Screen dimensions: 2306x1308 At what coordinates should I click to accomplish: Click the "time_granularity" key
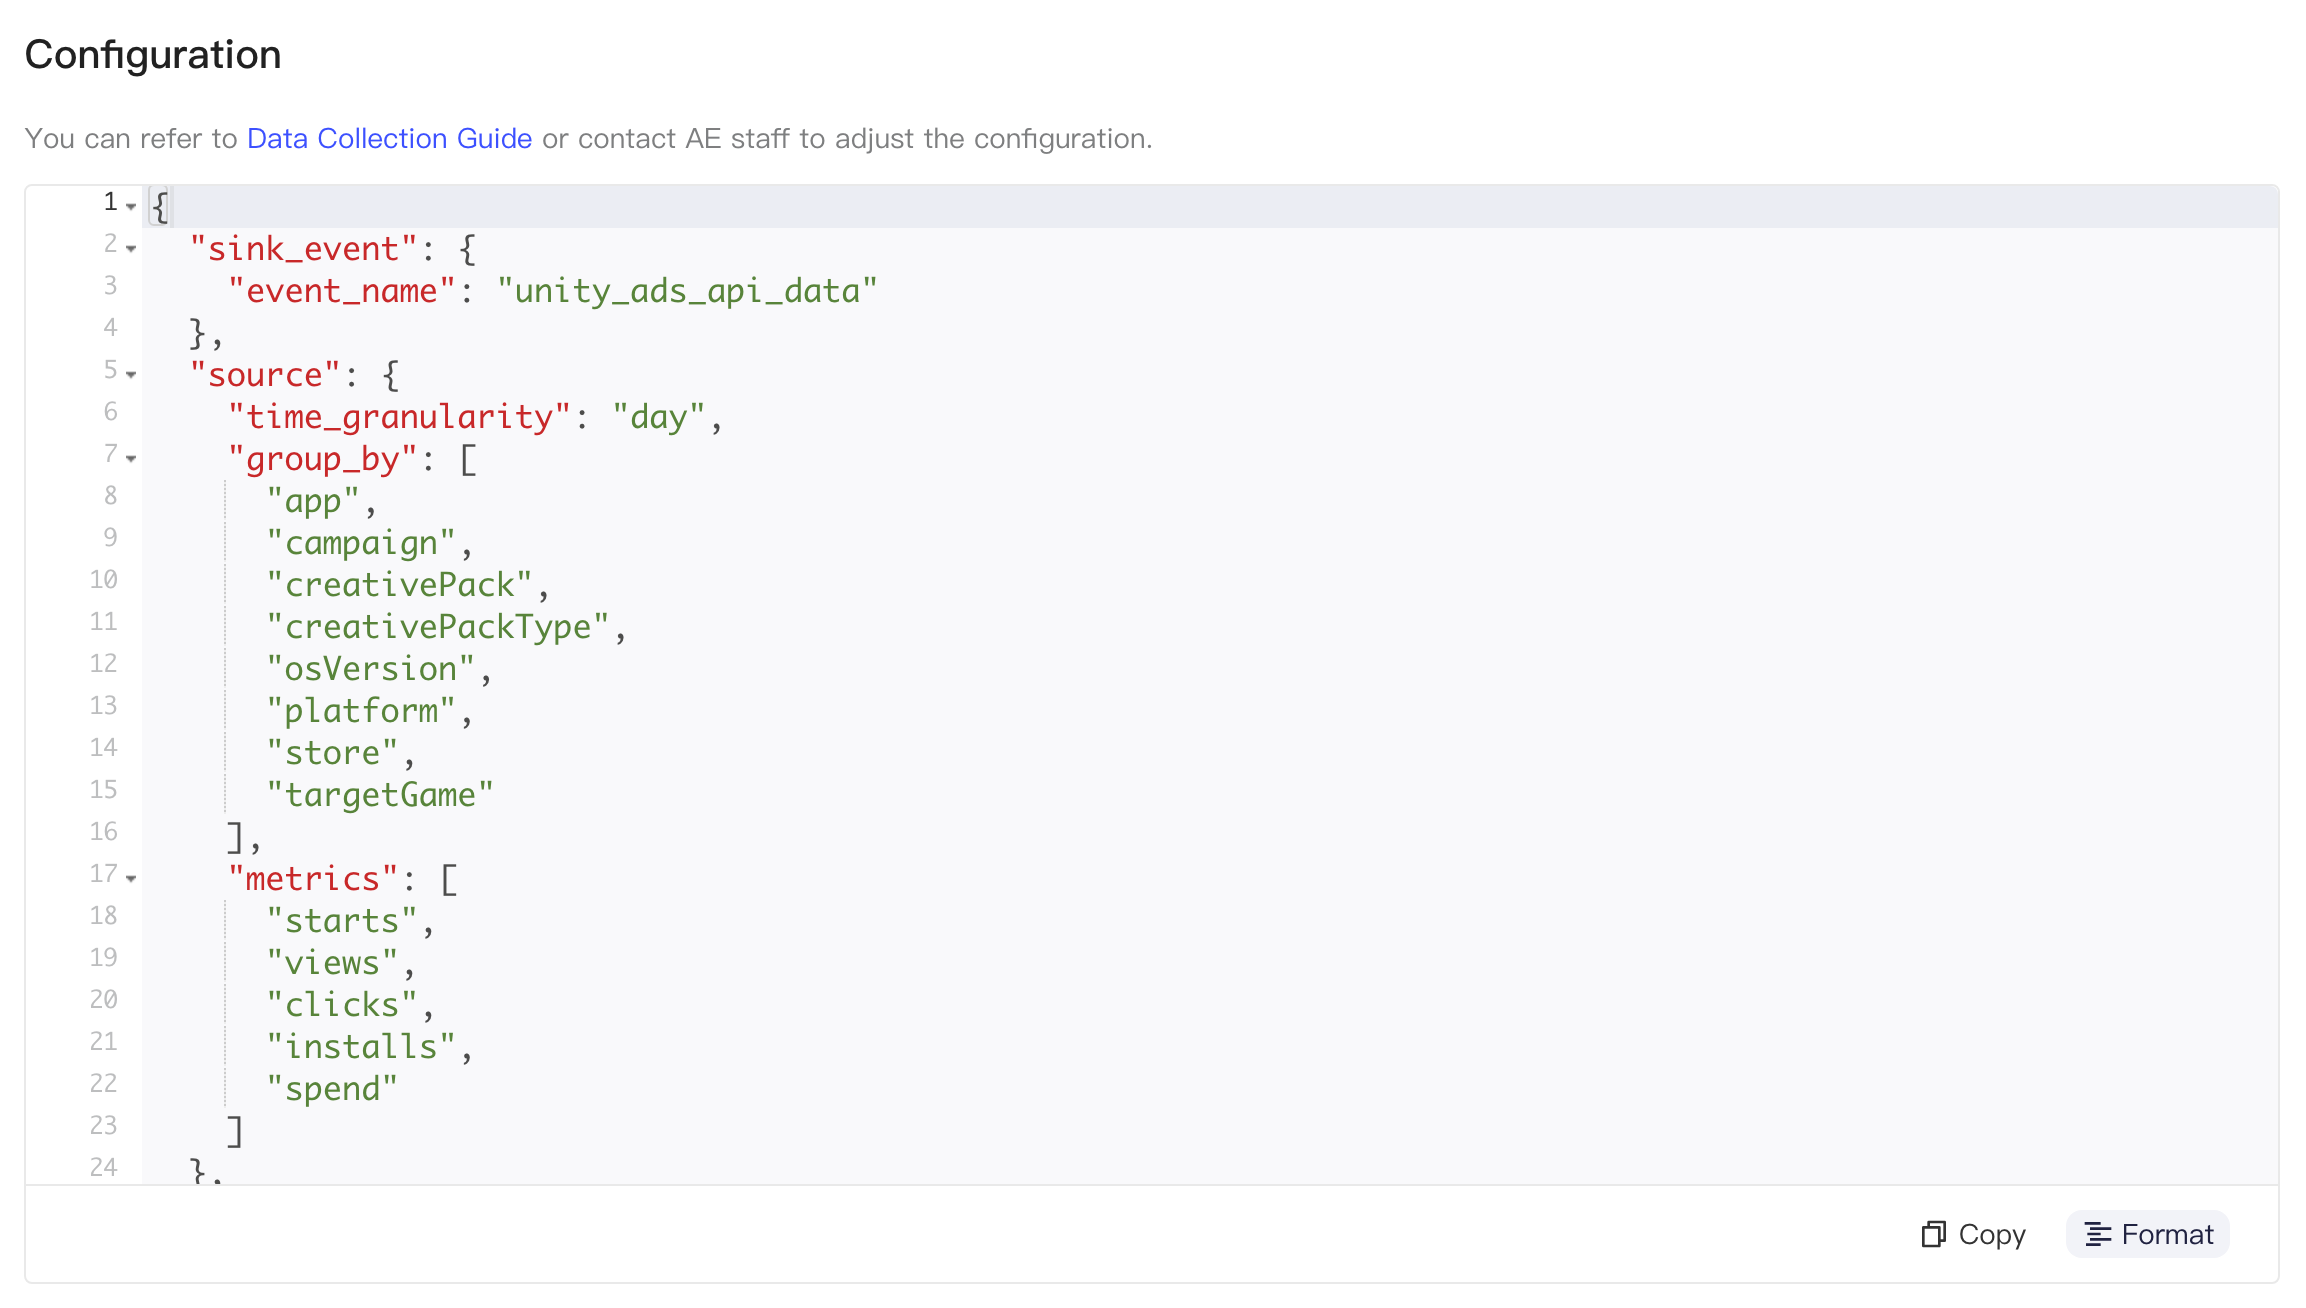399,417
